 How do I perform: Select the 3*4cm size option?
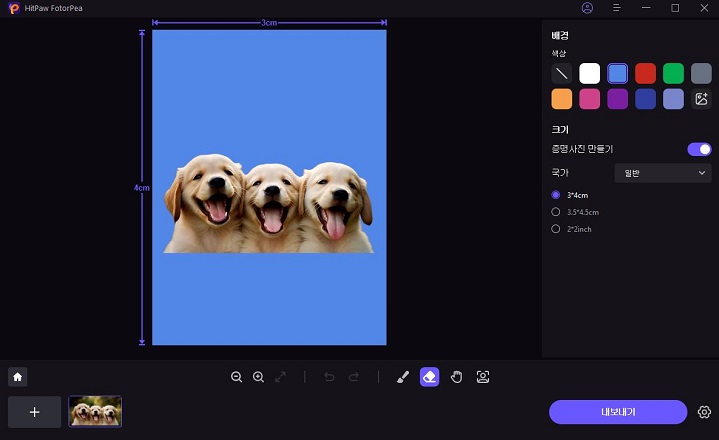[x=570, y=195]
